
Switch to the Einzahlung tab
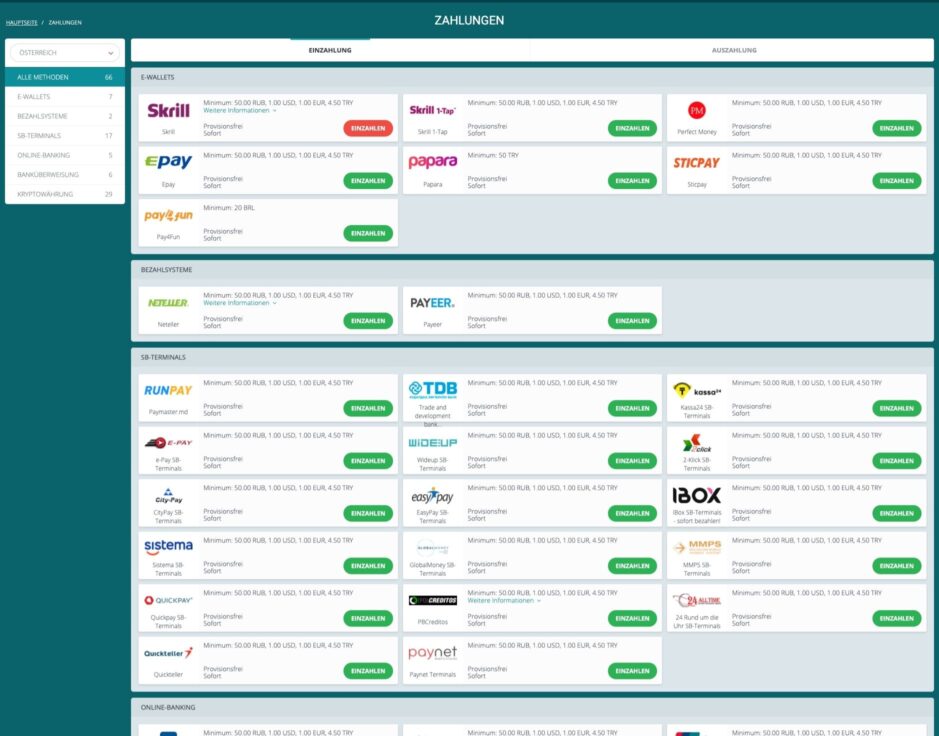coord(330,50)
